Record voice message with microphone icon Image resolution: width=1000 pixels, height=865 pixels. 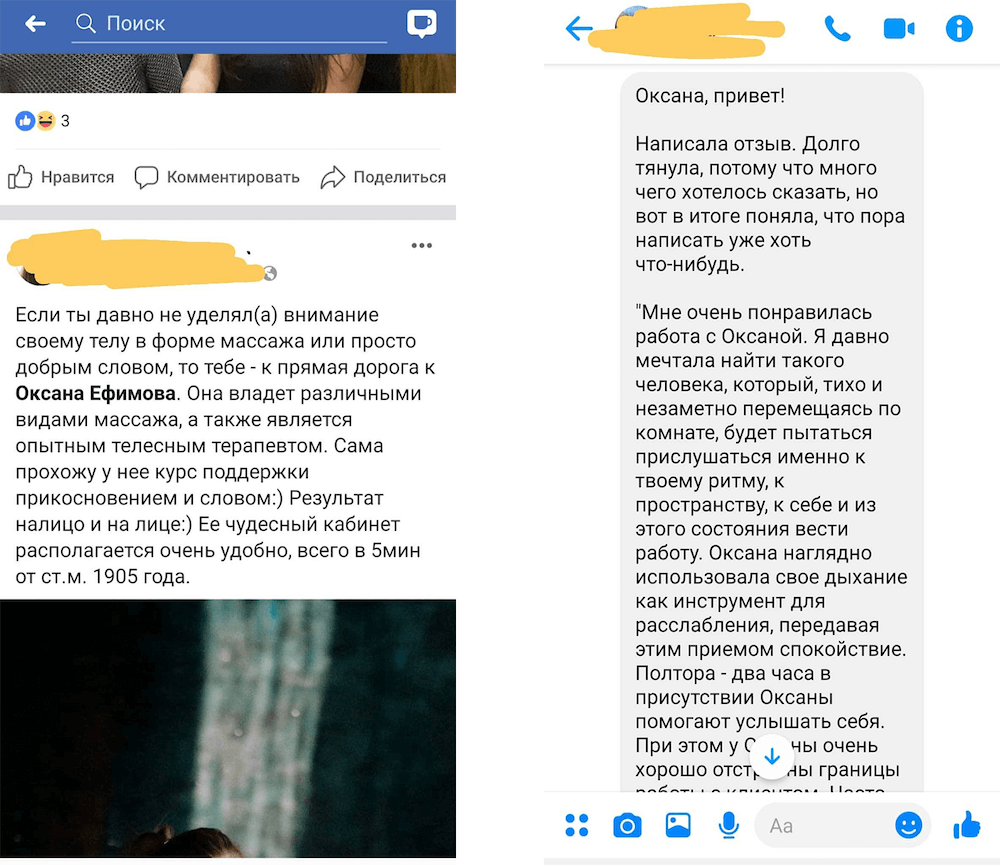[728, 825]
